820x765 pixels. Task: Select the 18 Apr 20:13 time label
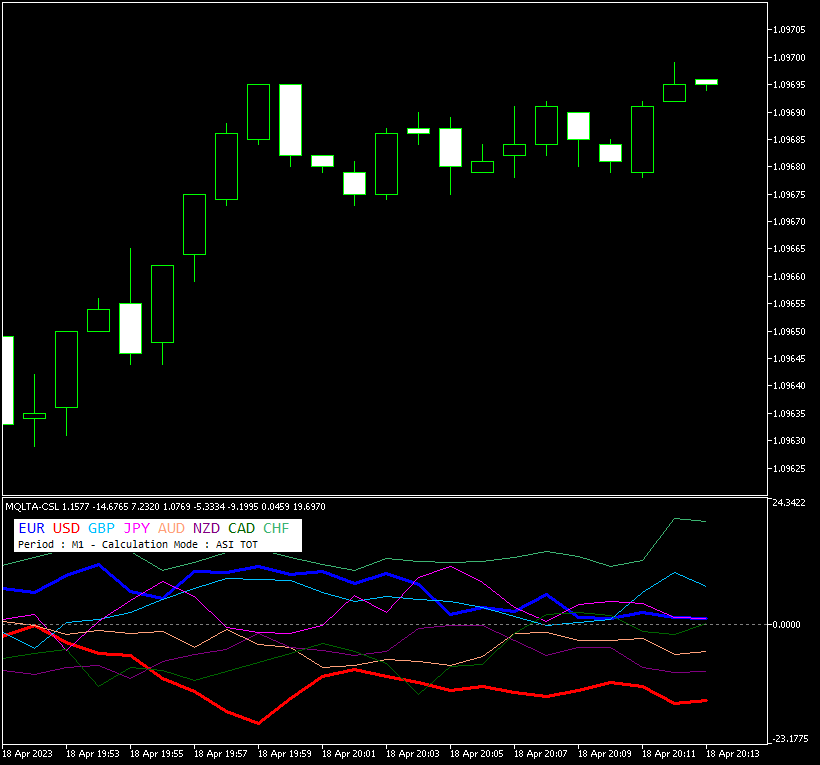point(732,753)
